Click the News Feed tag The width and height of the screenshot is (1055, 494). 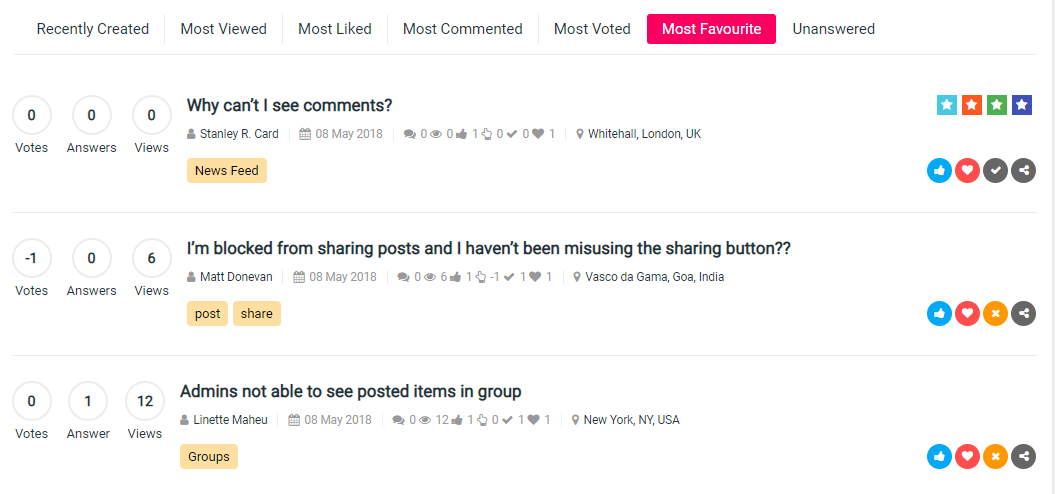[227, 171]
